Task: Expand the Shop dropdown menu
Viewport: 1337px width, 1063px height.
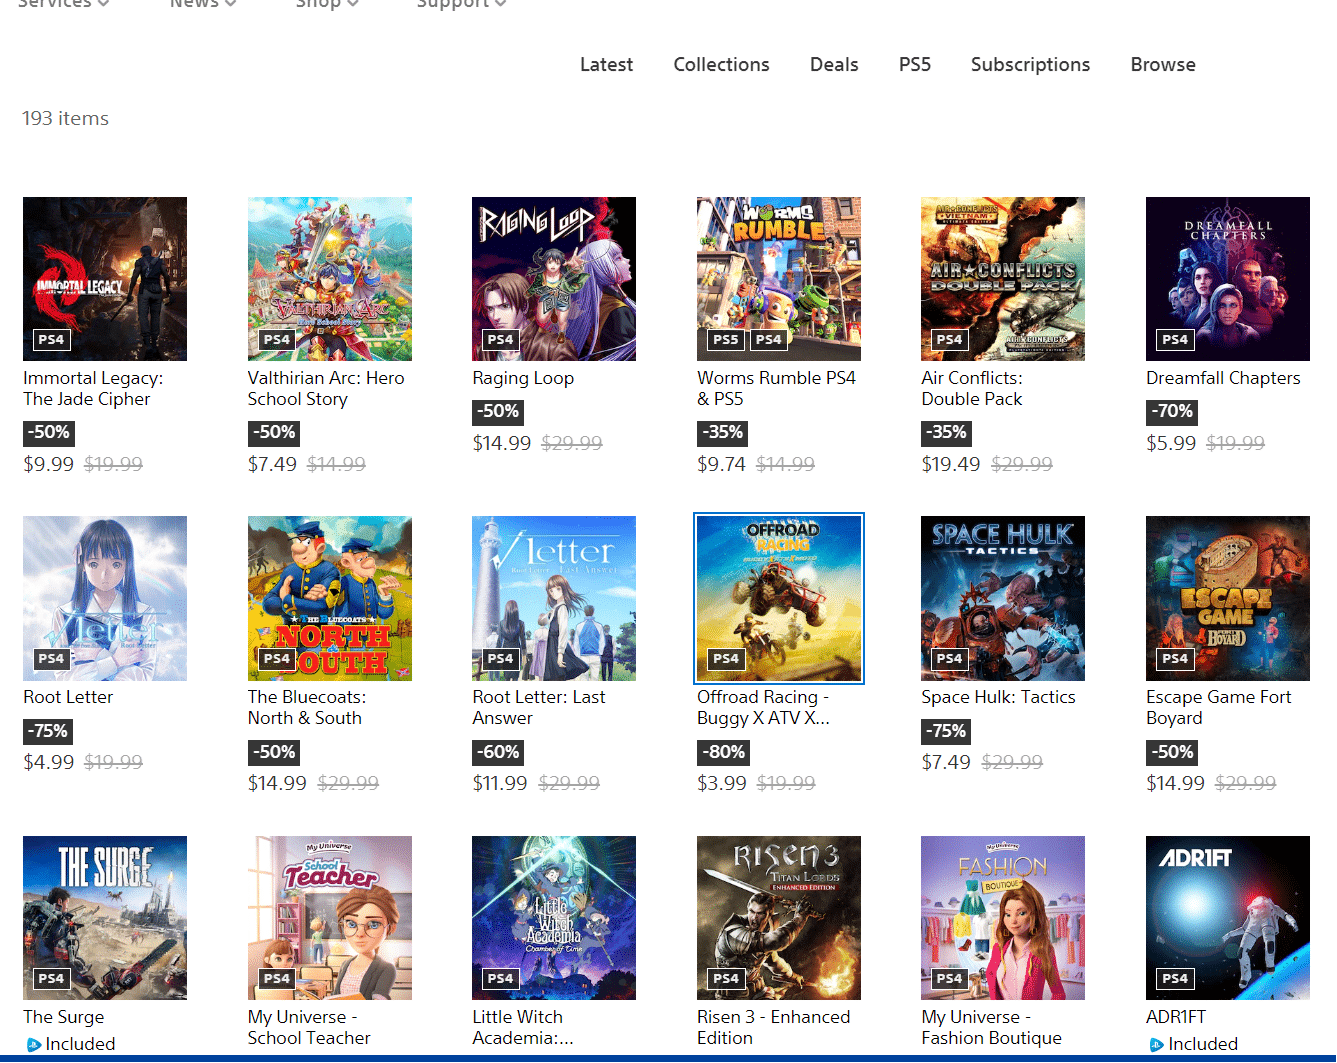Action: click(352, 5)
